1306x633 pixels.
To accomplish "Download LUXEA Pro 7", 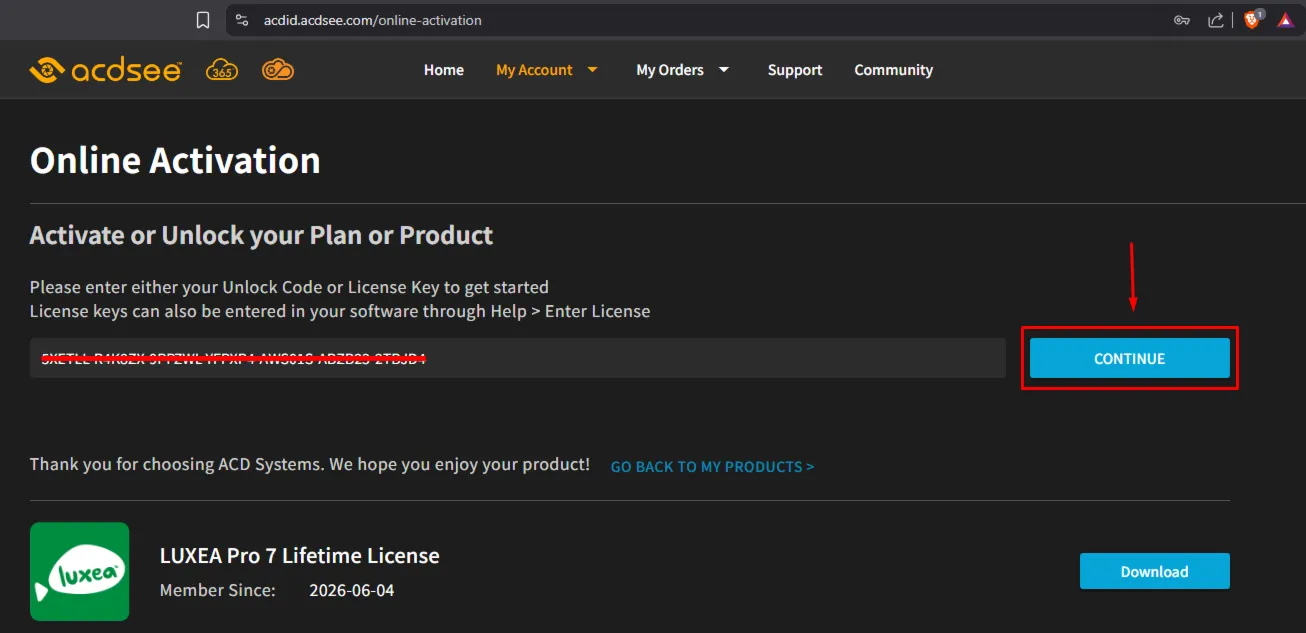I will (1155, 571).
